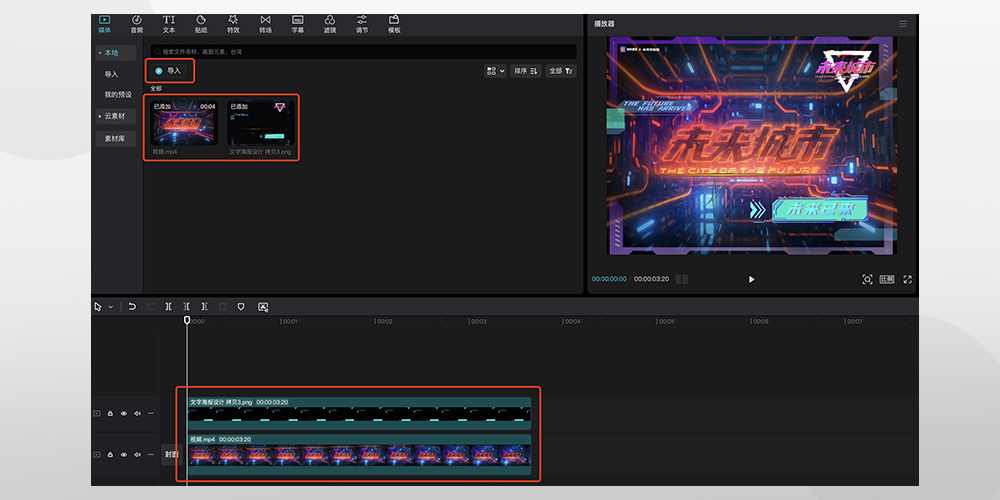
Task: Enter fullscreen preview mode
Action: click(x=908, y=279)
